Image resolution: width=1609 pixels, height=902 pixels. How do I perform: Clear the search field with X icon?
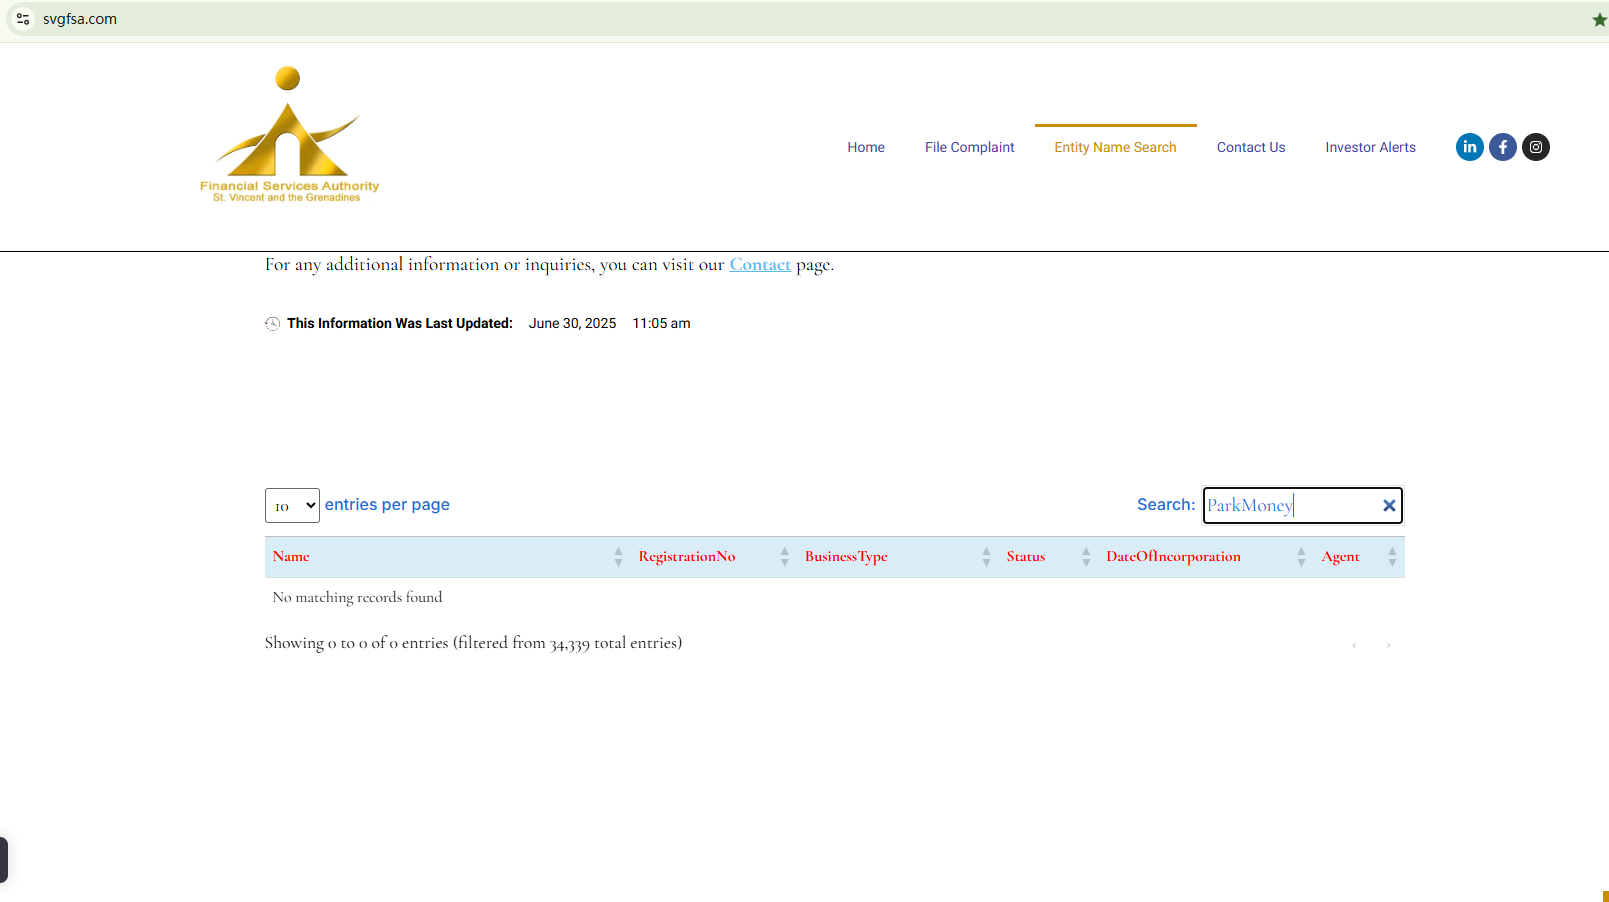click(1388, 506)
